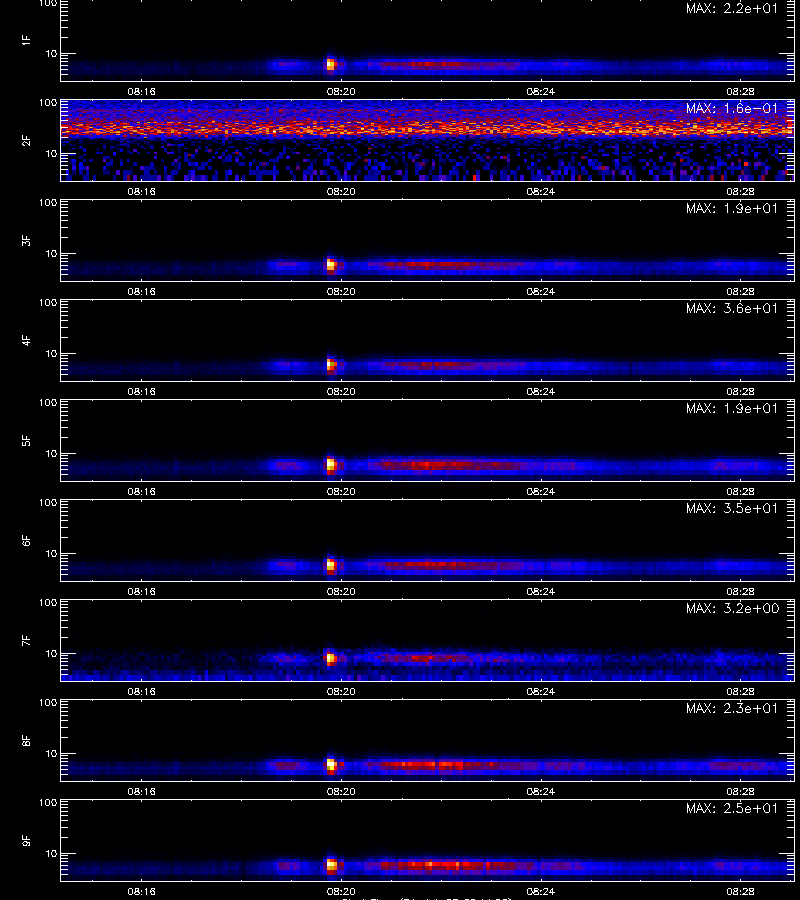800x900 pixels.
Task: Select the MAX: 2.2e+01 value
Action: point(732,9)
